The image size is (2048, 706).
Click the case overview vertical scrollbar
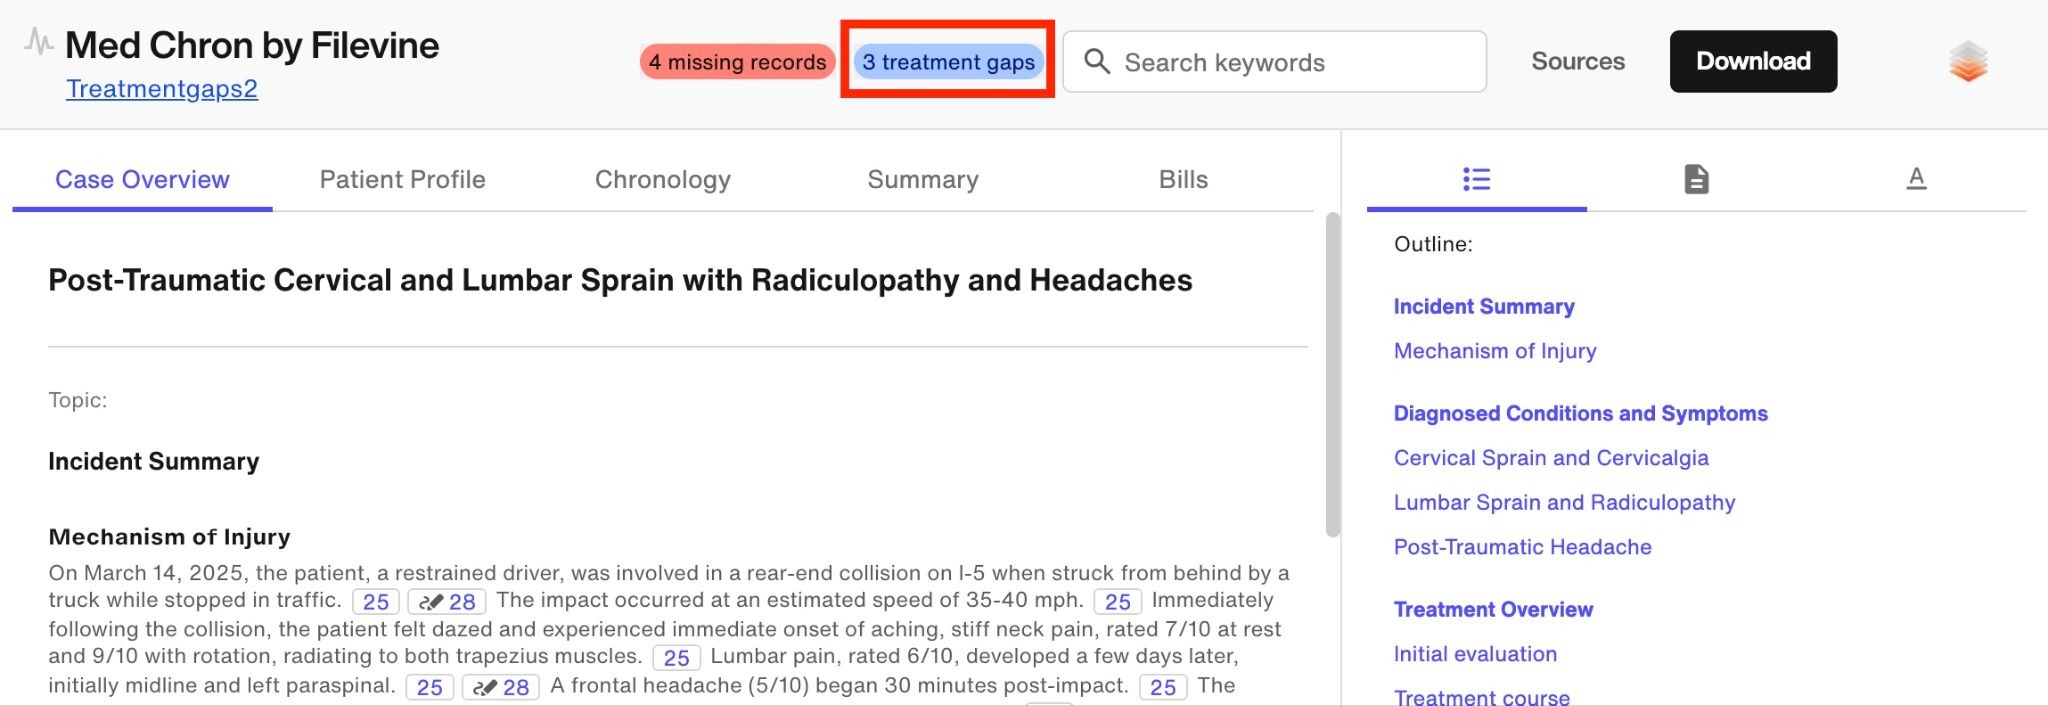1332,375
